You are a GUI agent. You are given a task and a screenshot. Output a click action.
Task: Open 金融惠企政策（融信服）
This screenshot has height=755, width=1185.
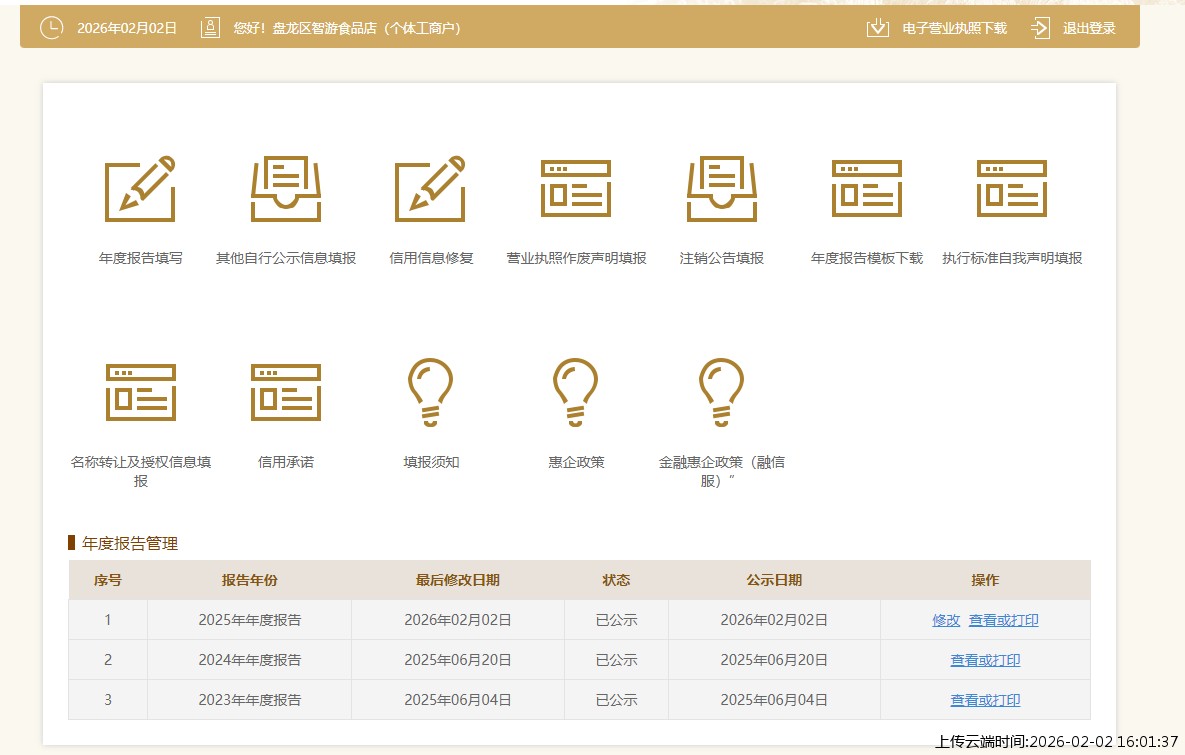[x=721, y=390]
